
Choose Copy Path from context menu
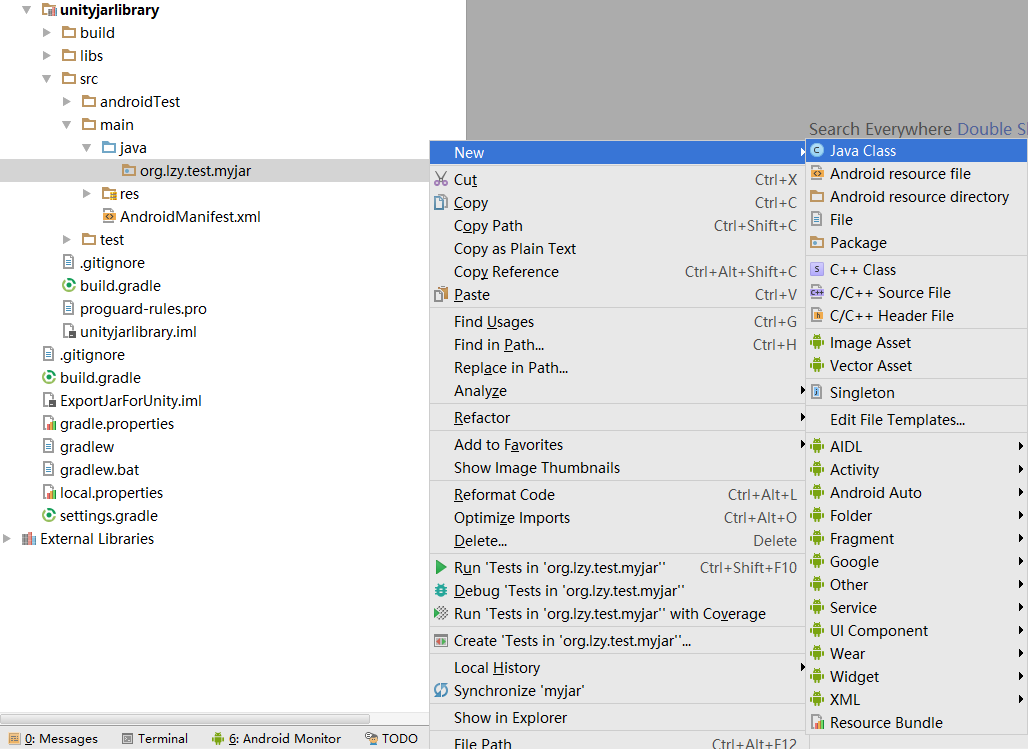(618, 226)
